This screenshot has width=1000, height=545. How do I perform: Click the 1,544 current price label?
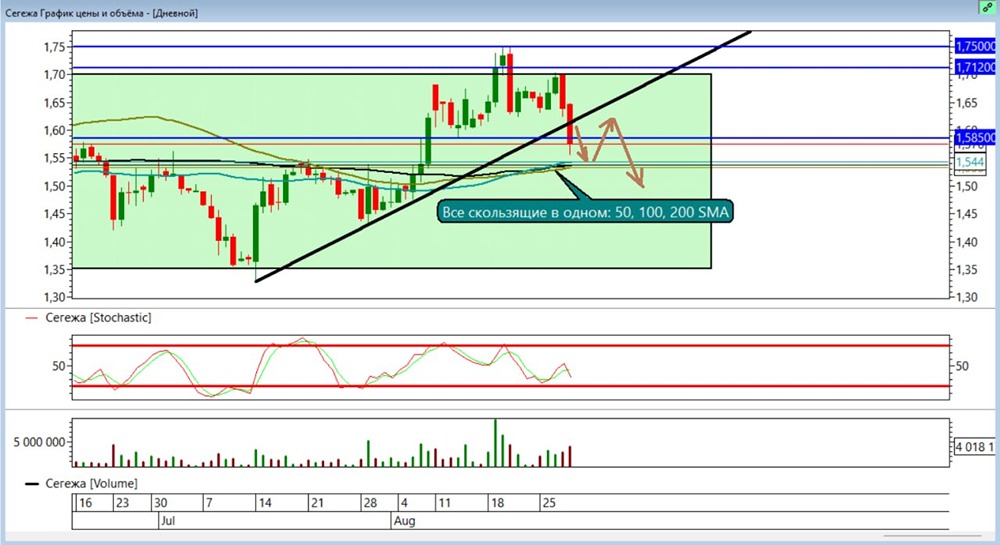pos(969,163)
